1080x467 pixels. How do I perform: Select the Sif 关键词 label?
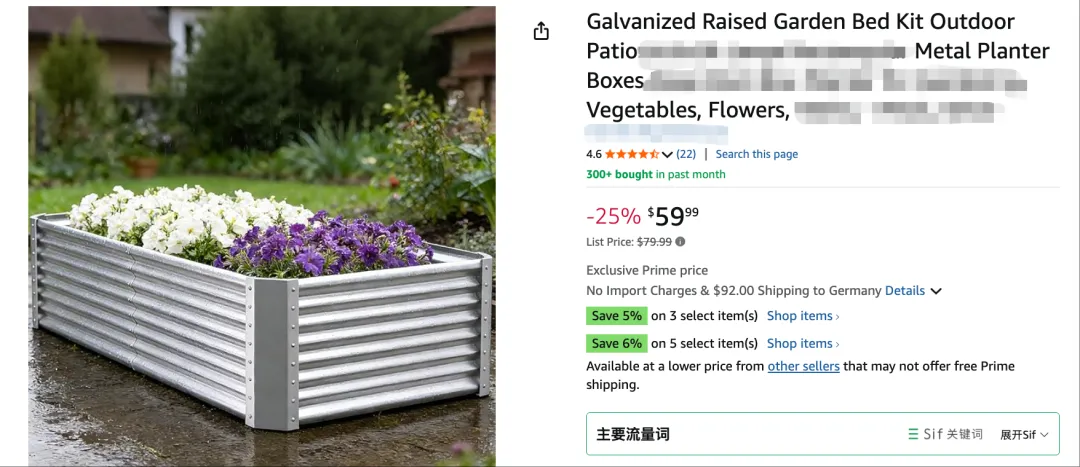click(x=951, y=434)
